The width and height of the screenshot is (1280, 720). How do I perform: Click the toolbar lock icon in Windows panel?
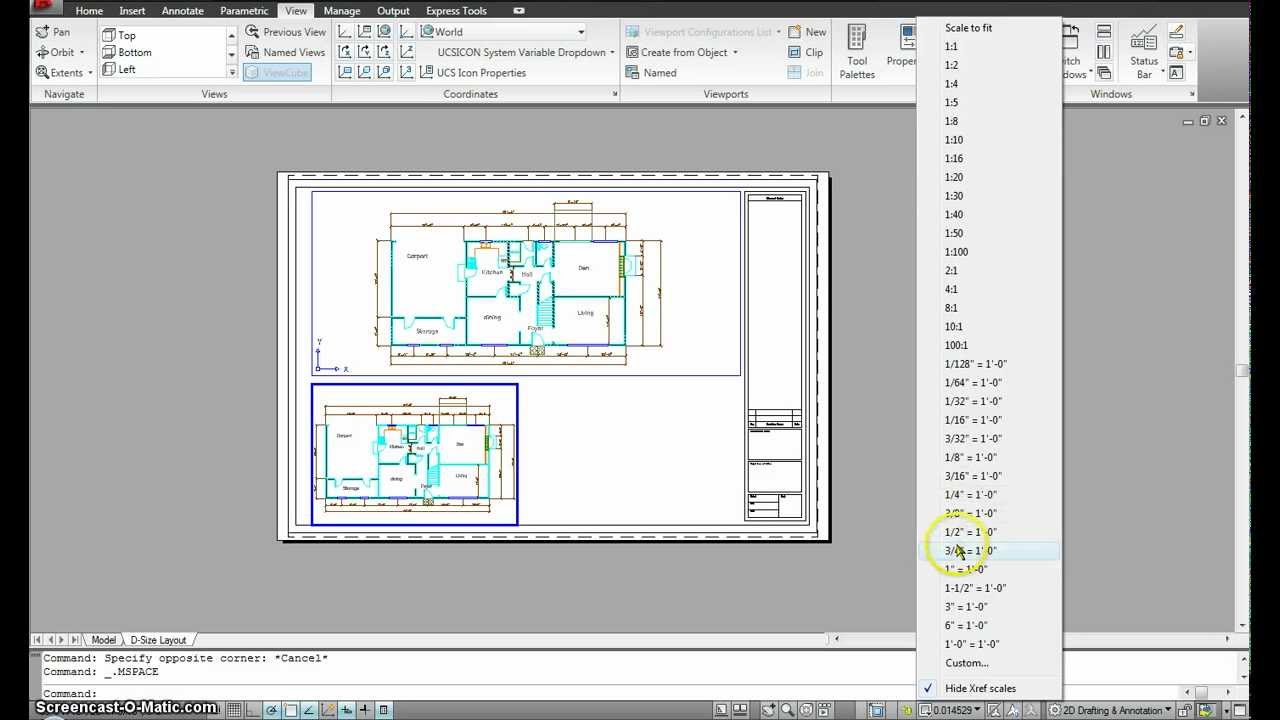[1176, 52]
